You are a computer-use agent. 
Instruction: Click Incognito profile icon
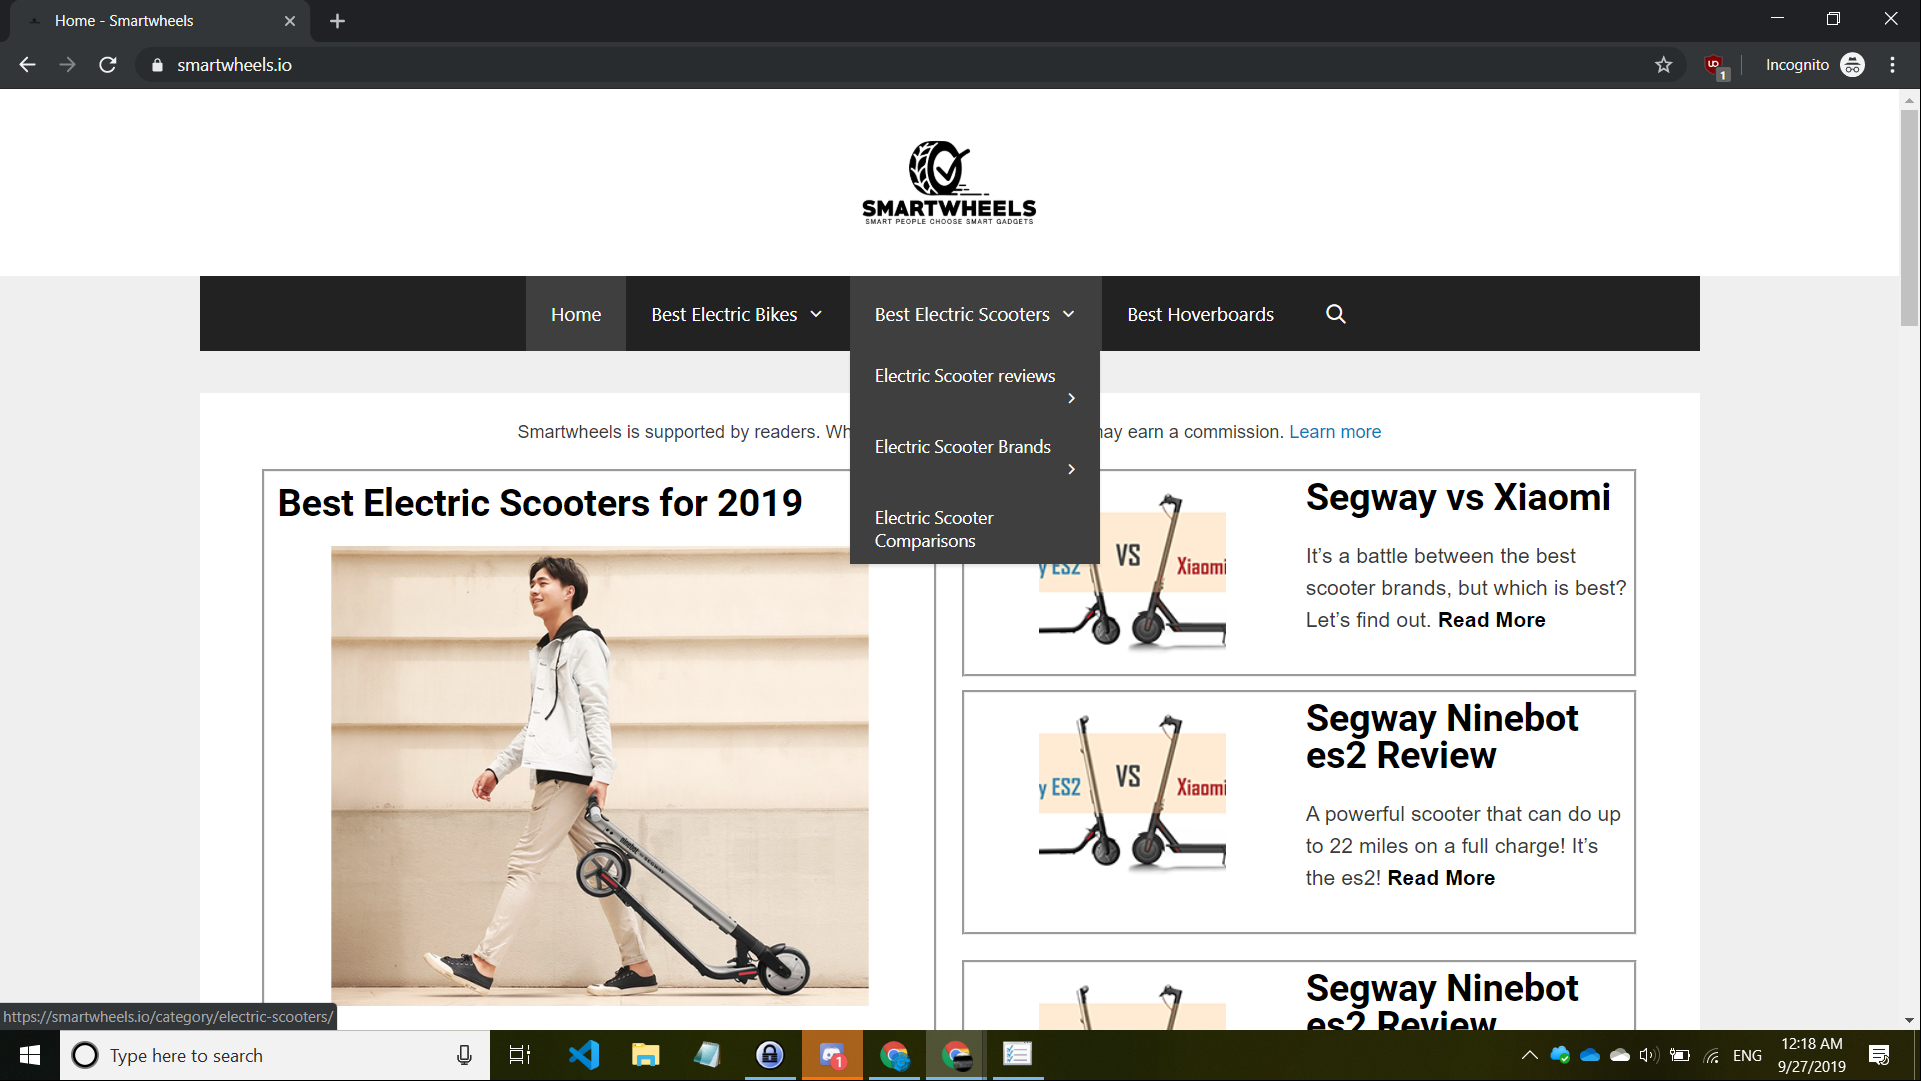pos(1852,65)
